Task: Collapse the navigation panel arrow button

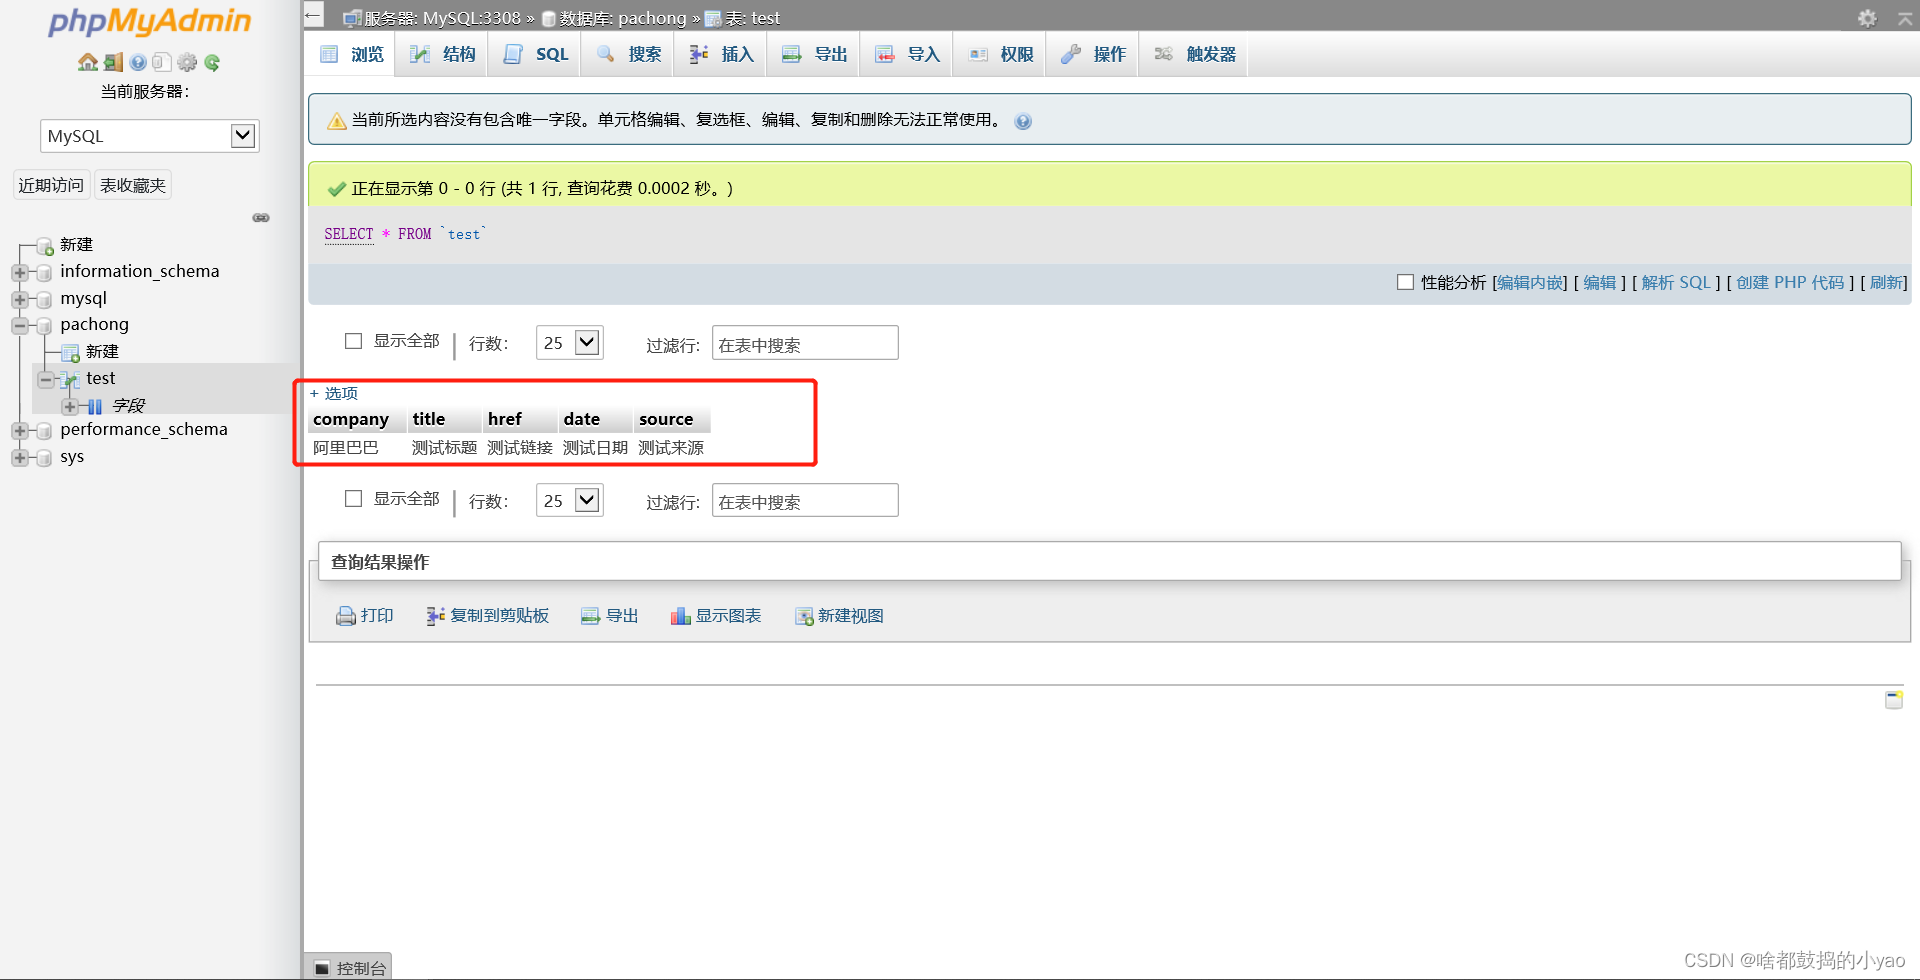Action: pos(314,15)
